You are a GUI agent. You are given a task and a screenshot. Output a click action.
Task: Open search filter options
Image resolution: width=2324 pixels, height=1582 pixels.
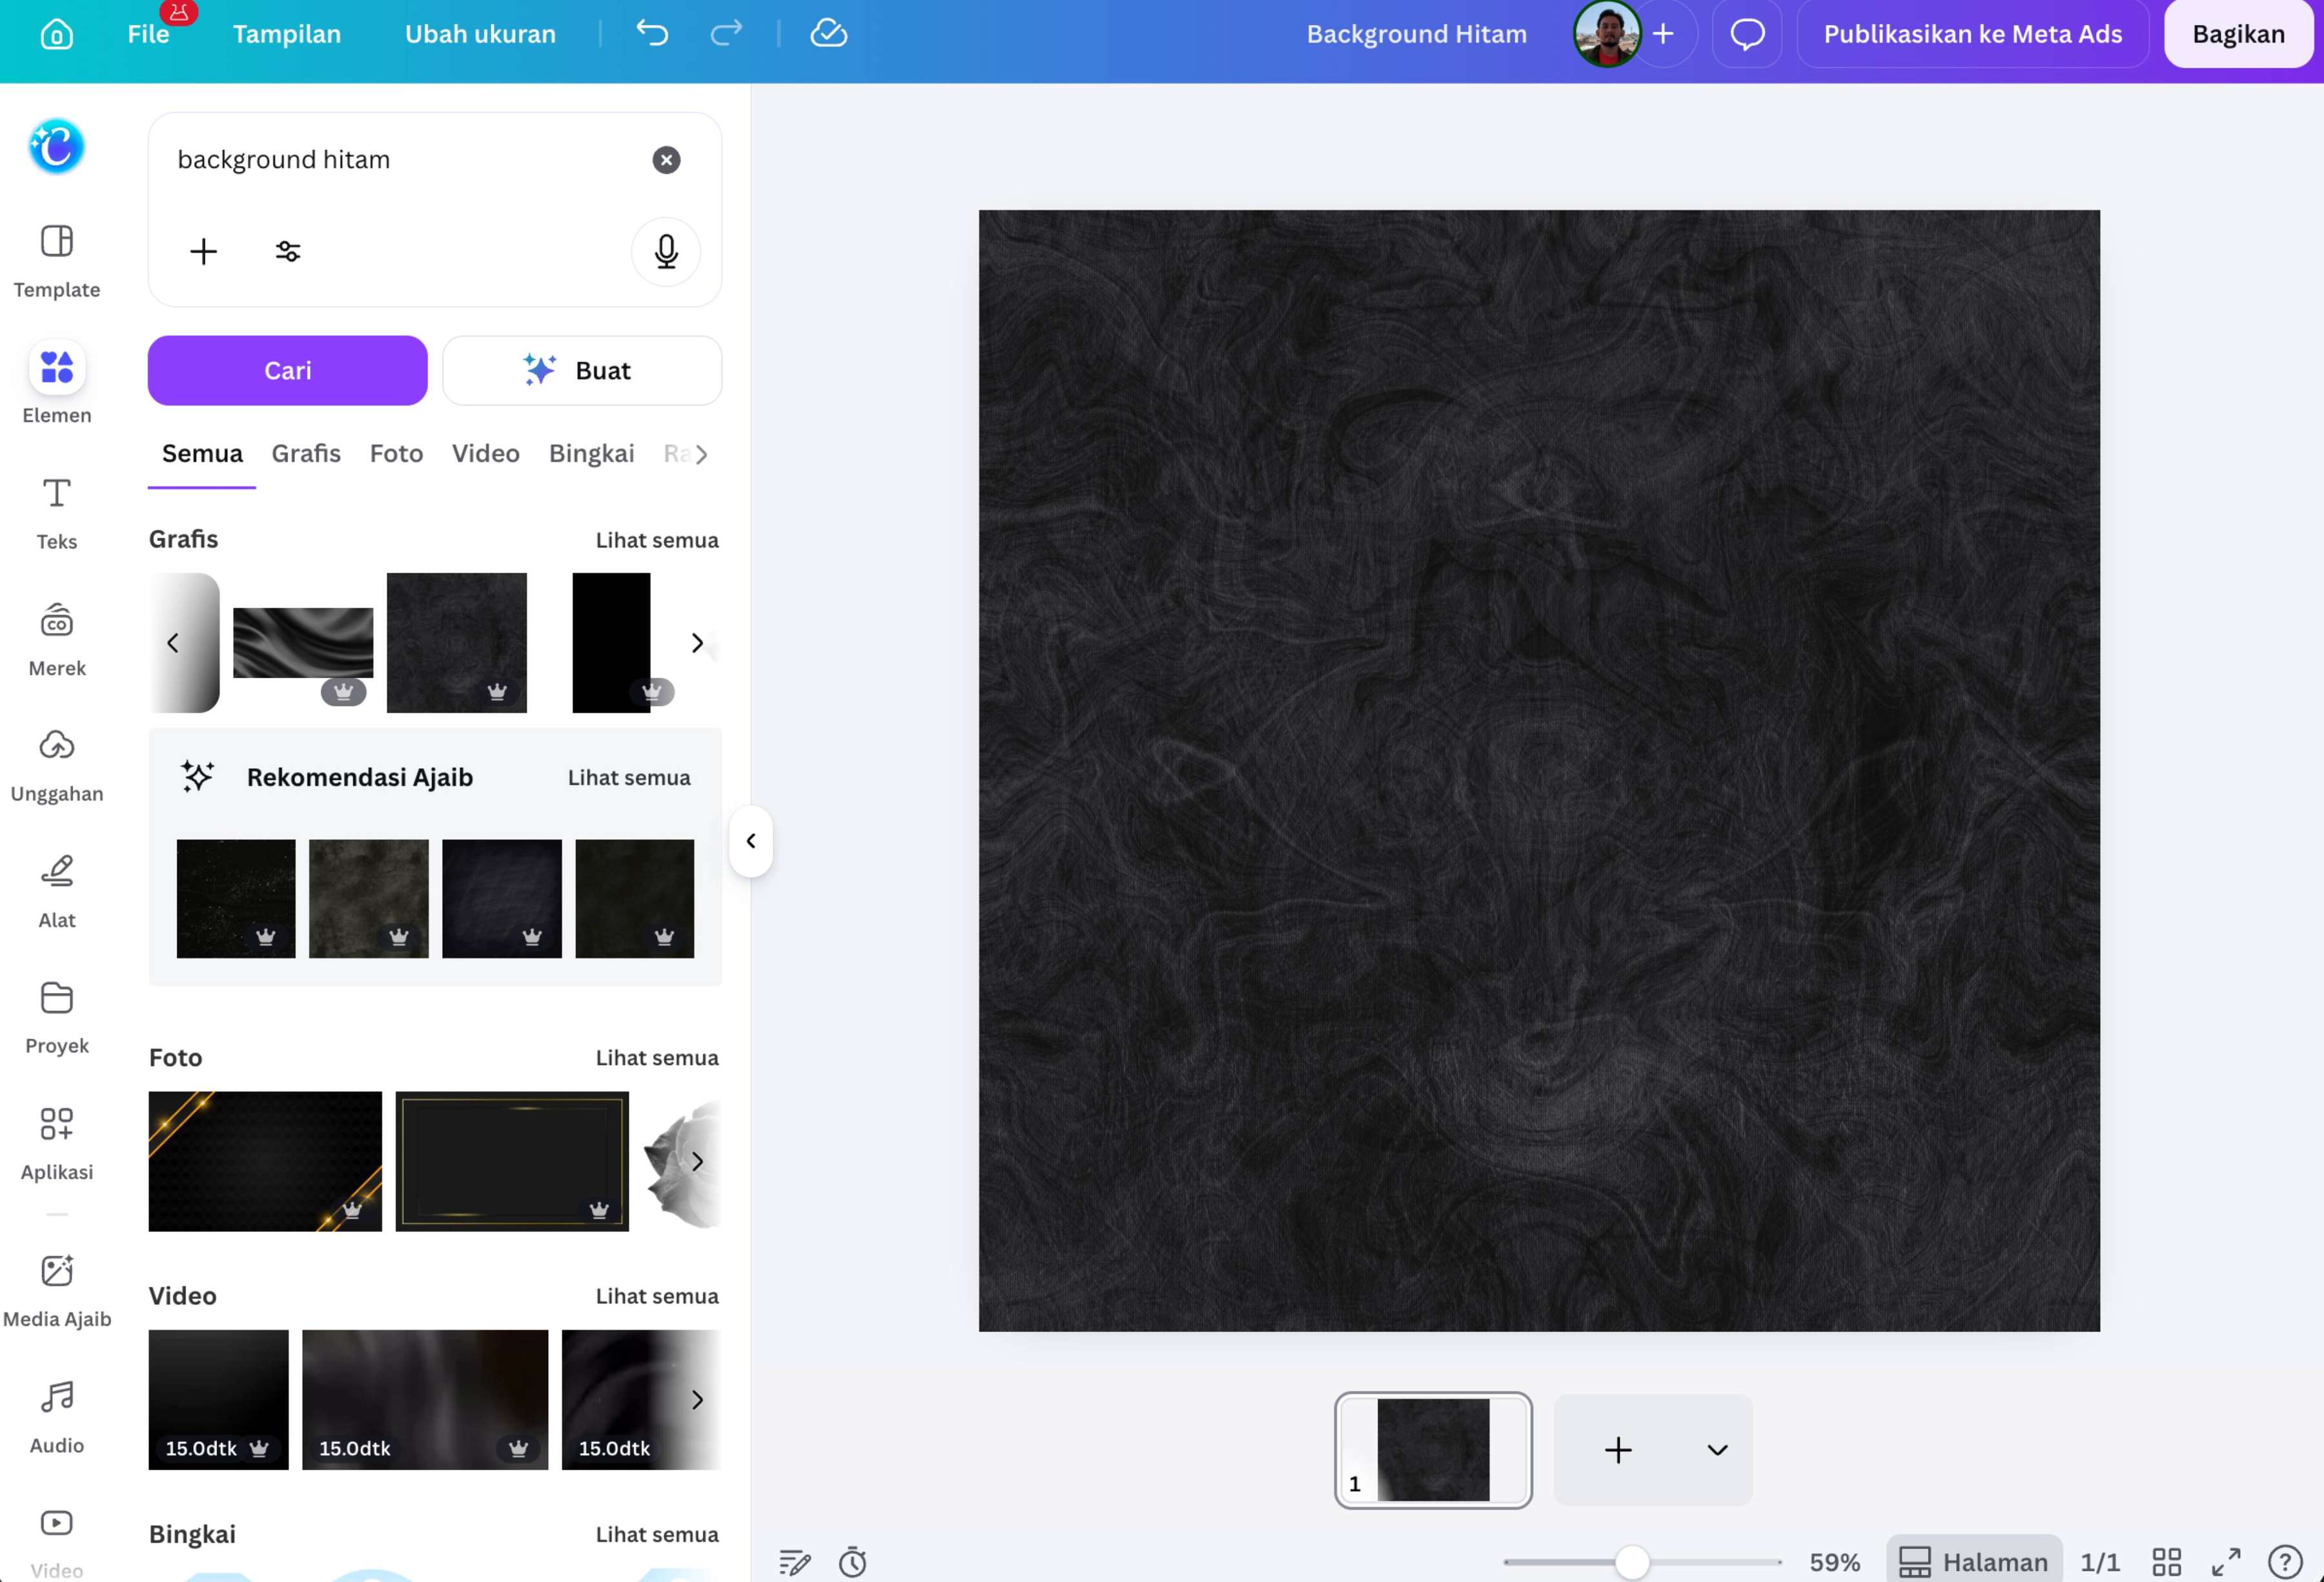click(x=288, y=251)
